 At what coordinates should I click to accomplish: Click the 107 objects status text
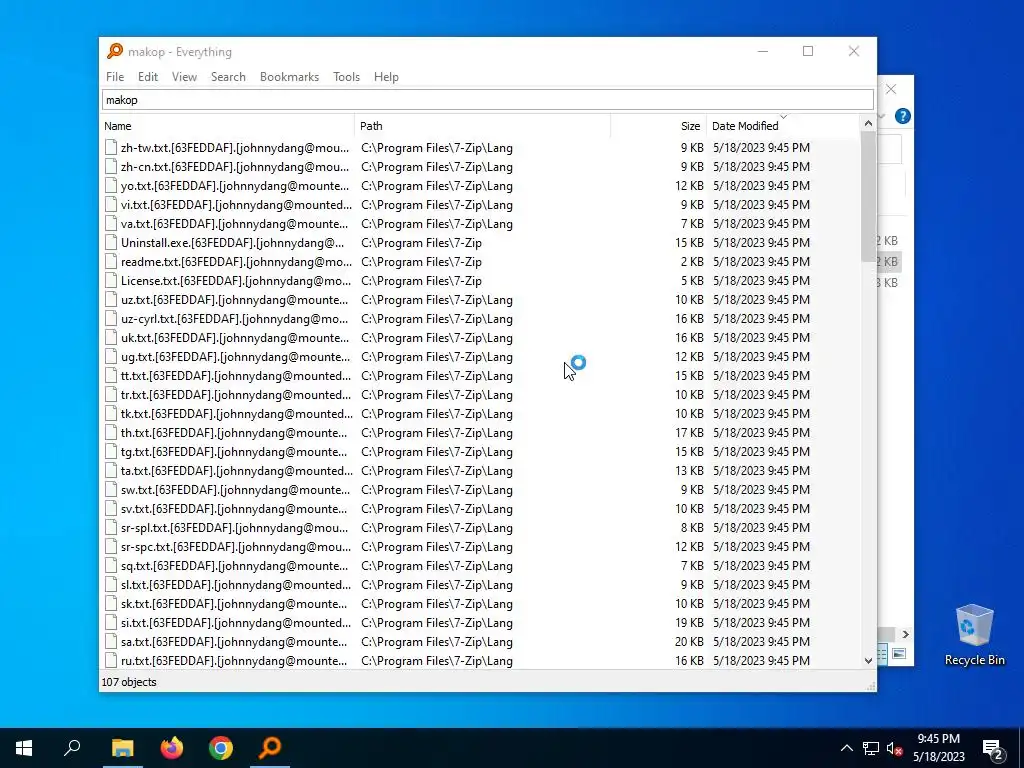pos(129,682)
